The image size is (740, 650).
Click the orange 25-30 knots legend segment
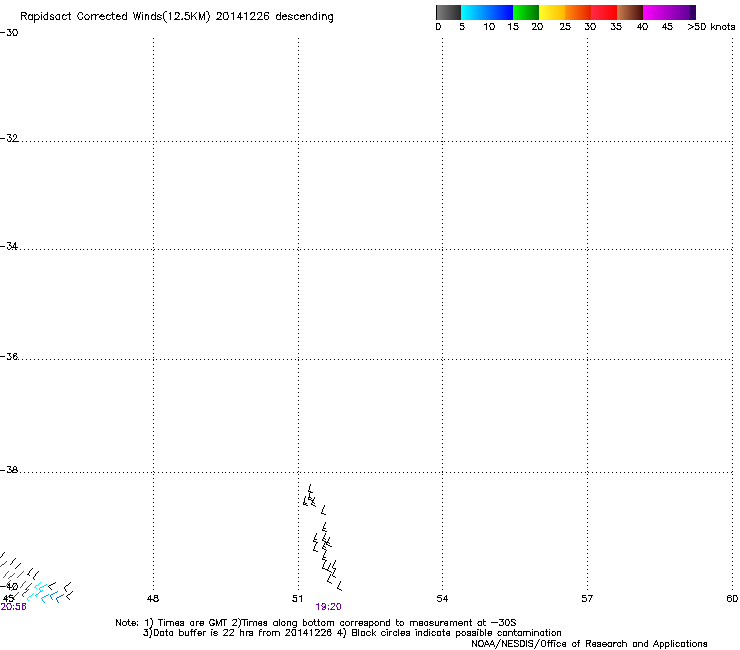pos(578,12)
